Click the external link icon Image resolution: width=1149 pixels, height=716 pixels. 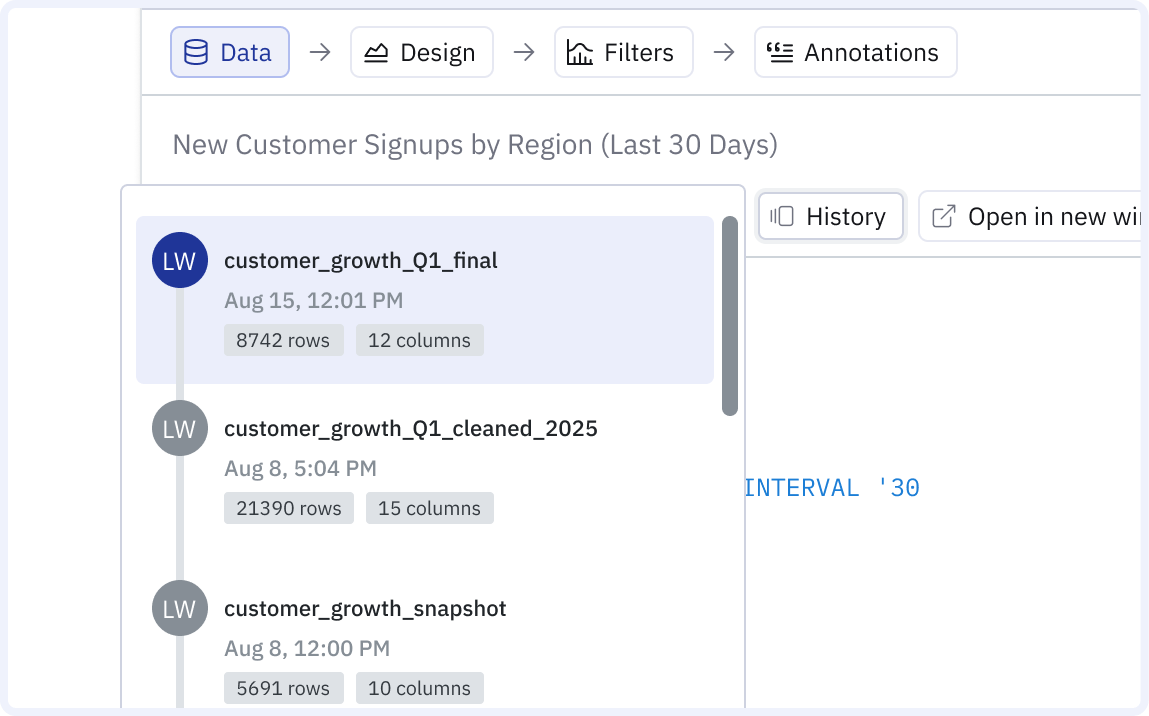click(x=943, y=216)
